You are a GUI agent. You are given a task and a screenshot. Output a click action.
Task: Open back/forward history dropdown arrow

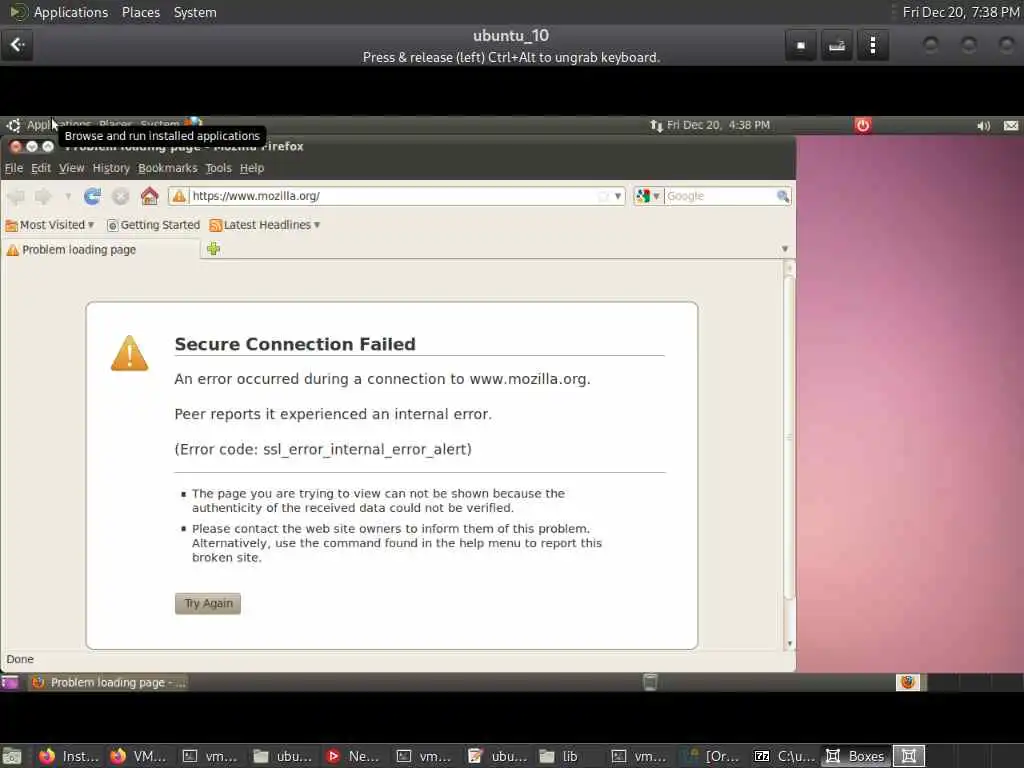67,196
